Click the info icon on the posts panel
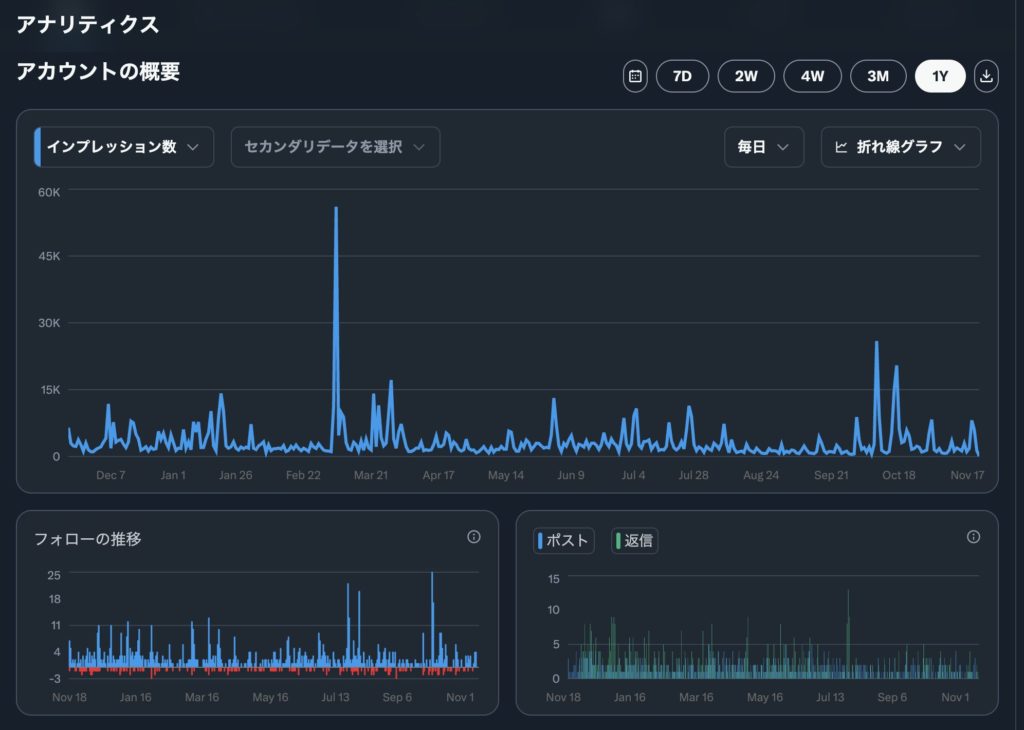1024x730 pixels. [973, 537]
